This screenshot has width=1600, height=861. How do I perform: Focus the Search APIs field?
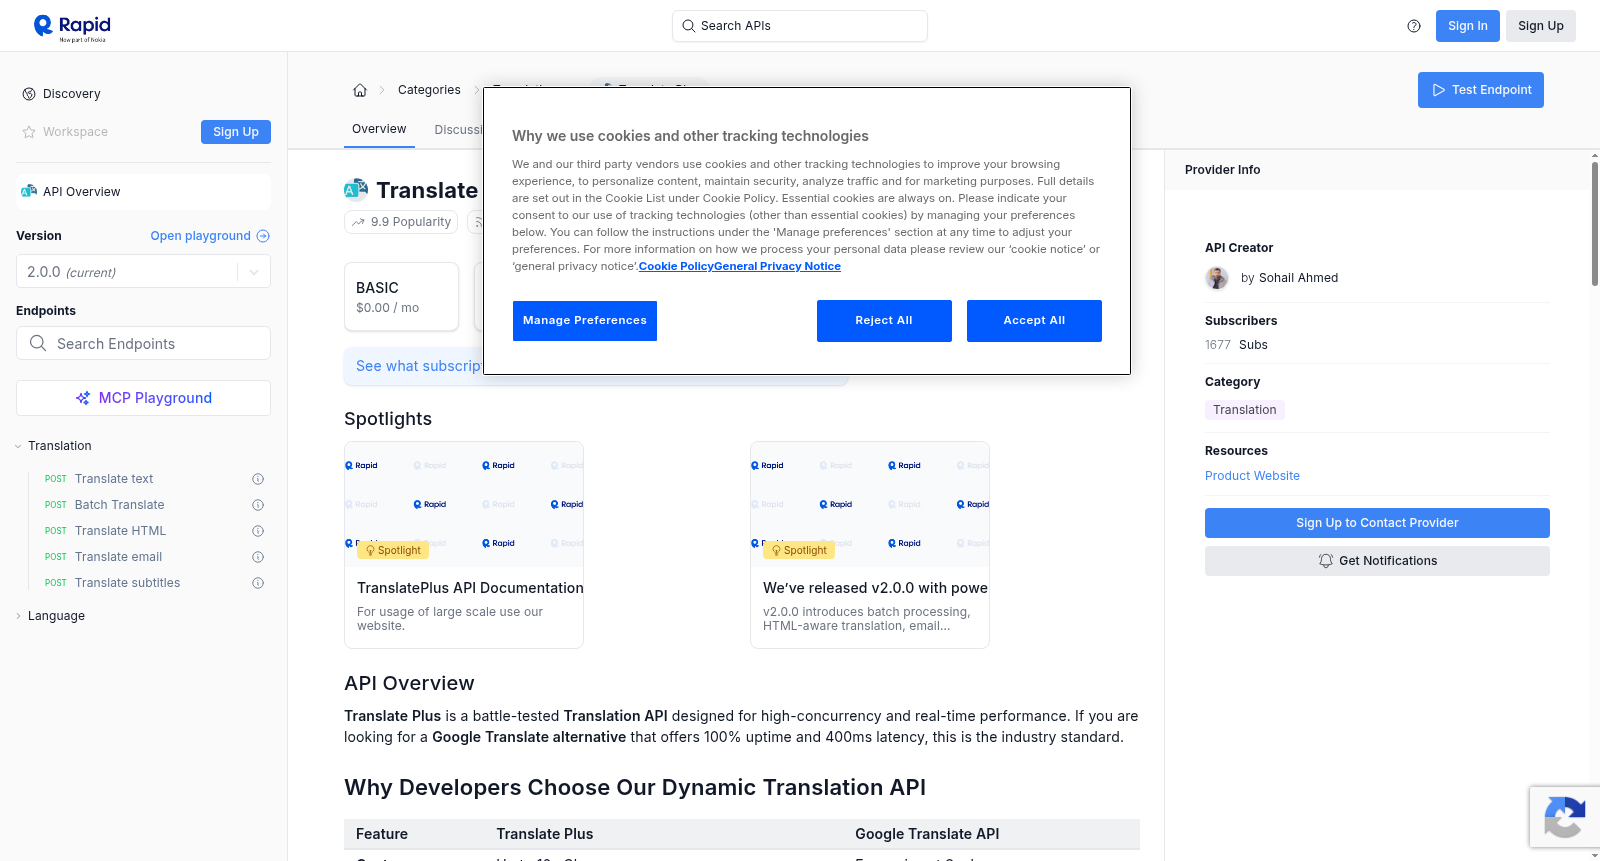point(800,26)
